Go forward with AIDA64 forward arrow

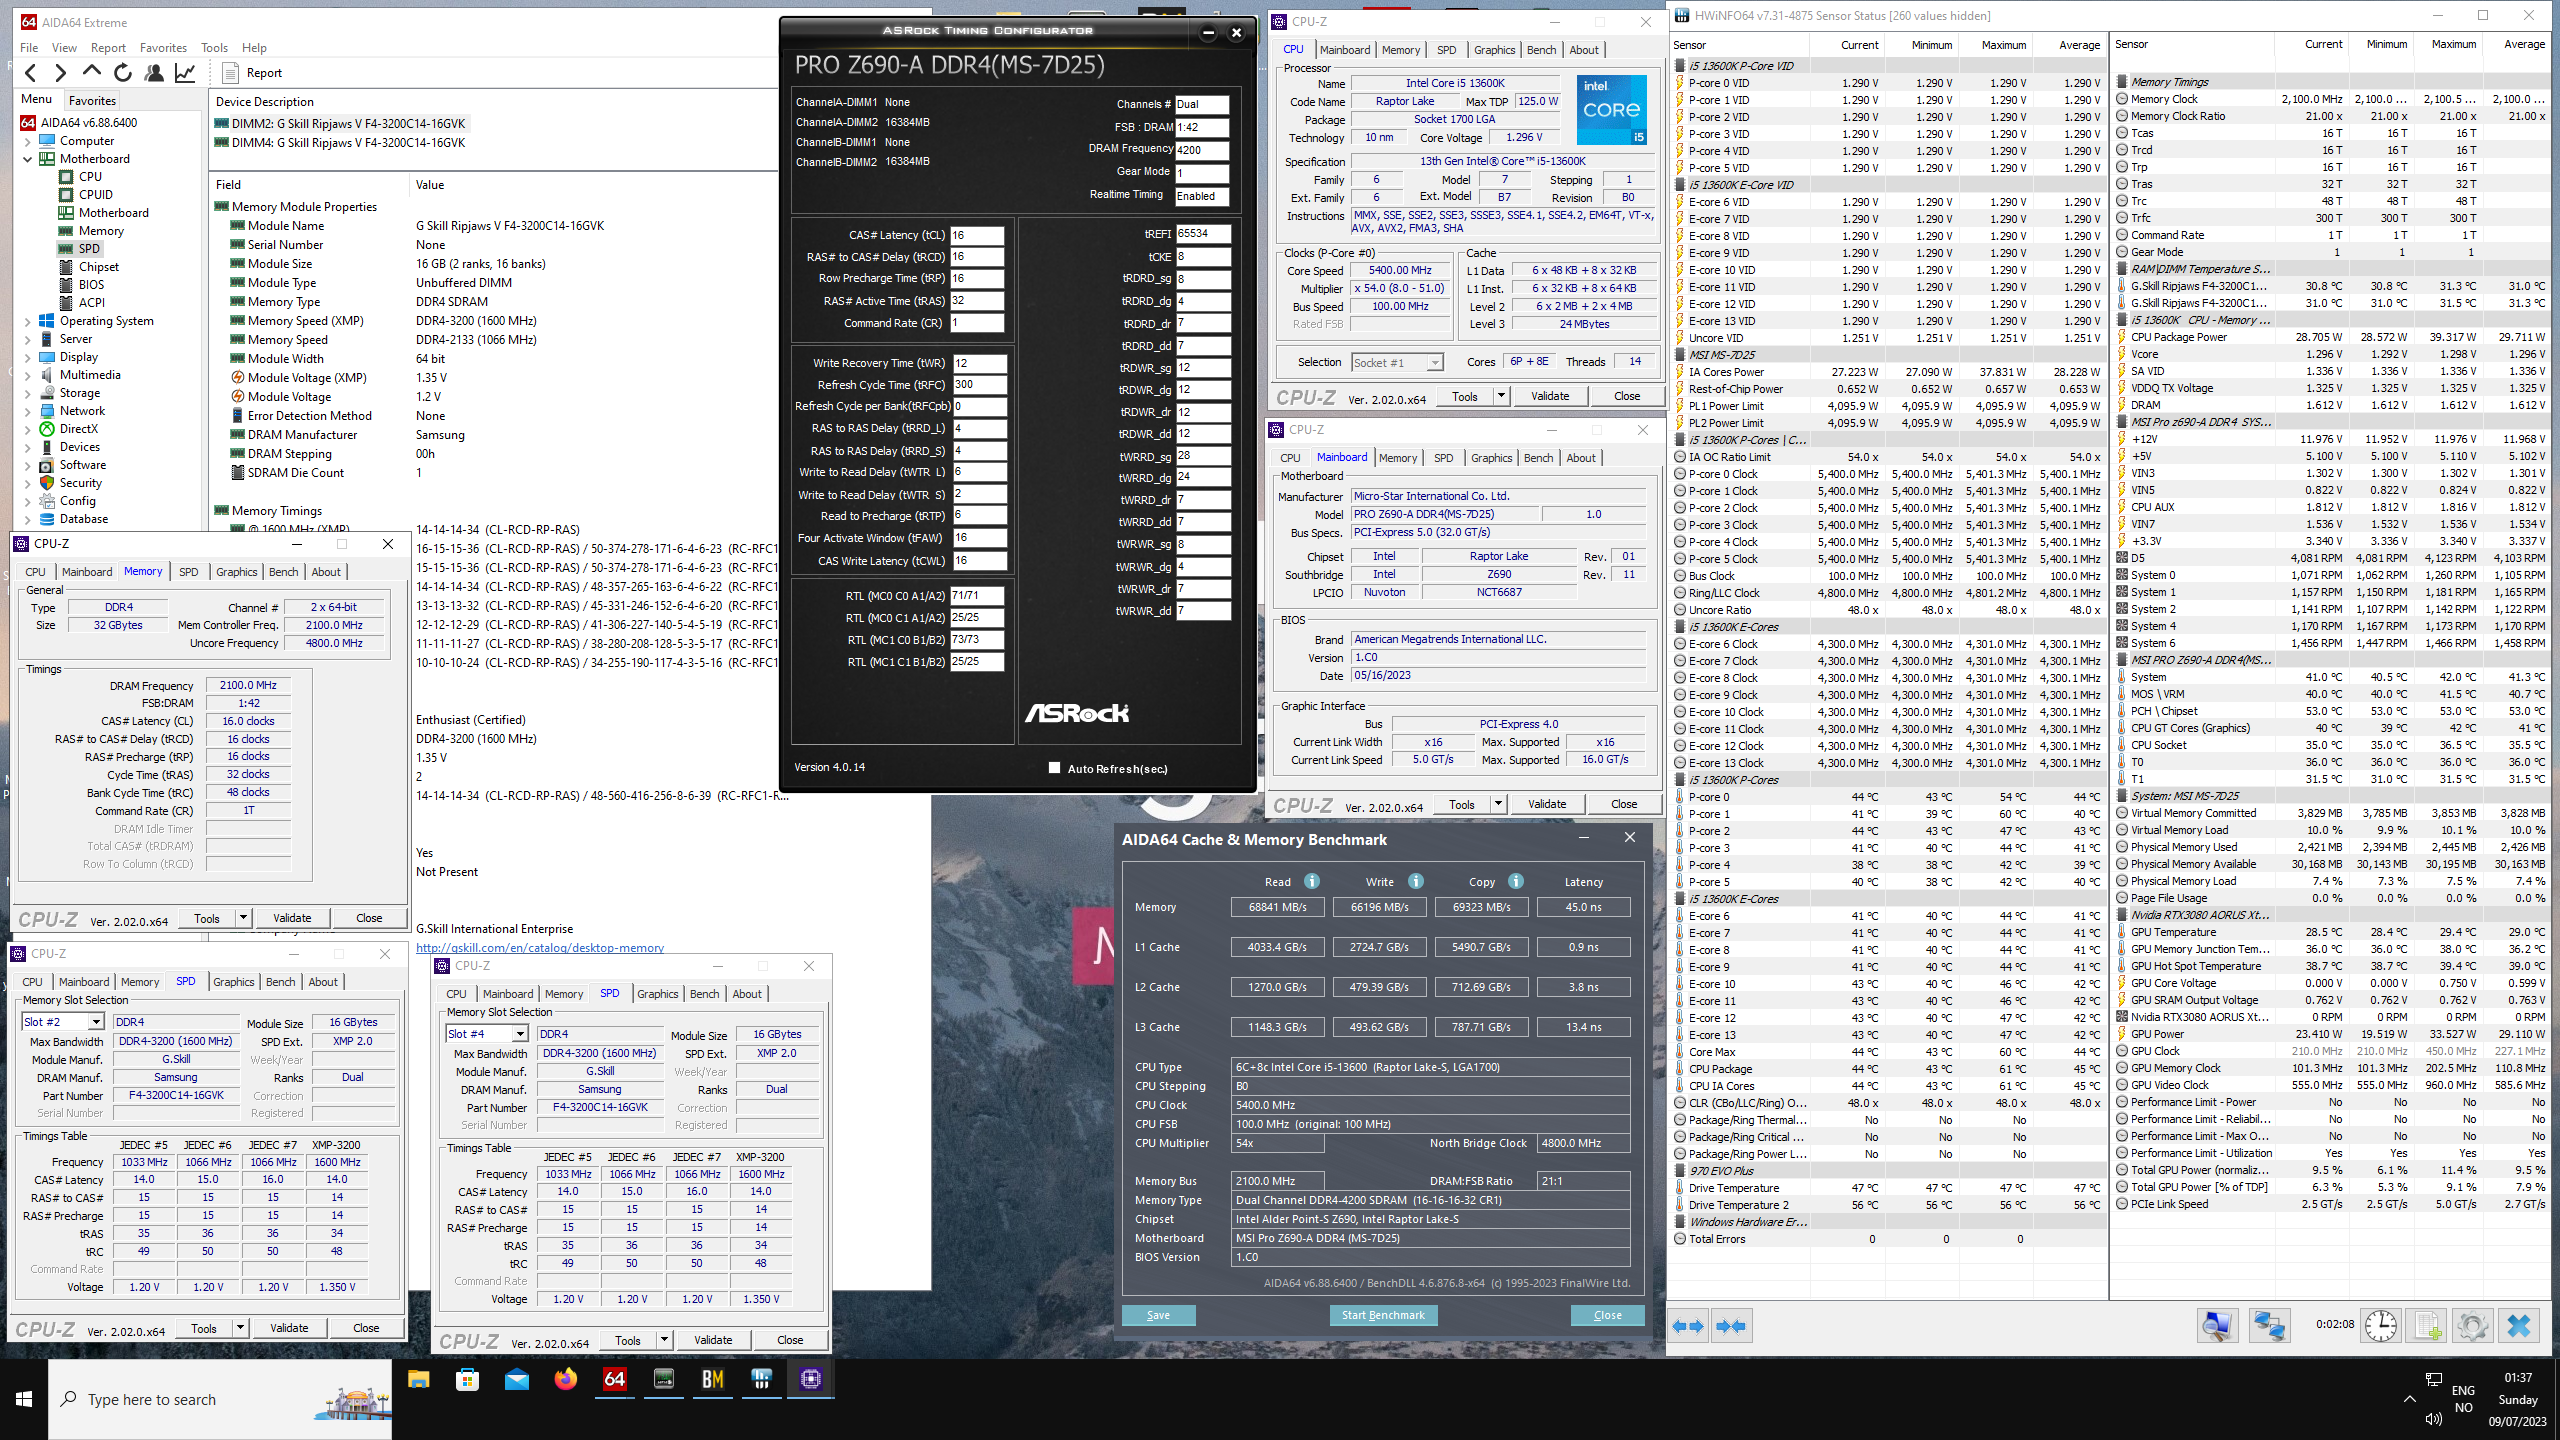(61, 72)
